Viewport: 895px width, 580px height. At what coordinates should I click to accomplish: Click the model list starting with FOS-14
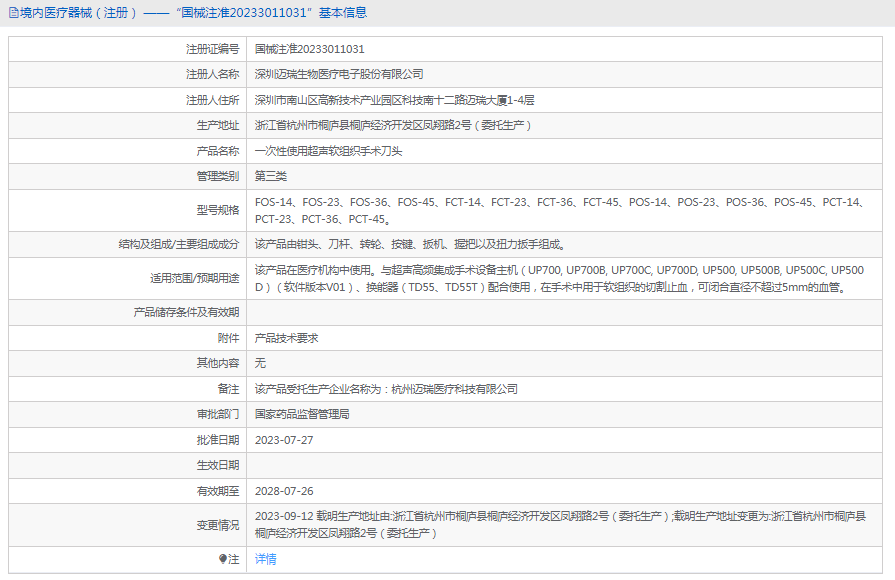(x=561, y=211)
